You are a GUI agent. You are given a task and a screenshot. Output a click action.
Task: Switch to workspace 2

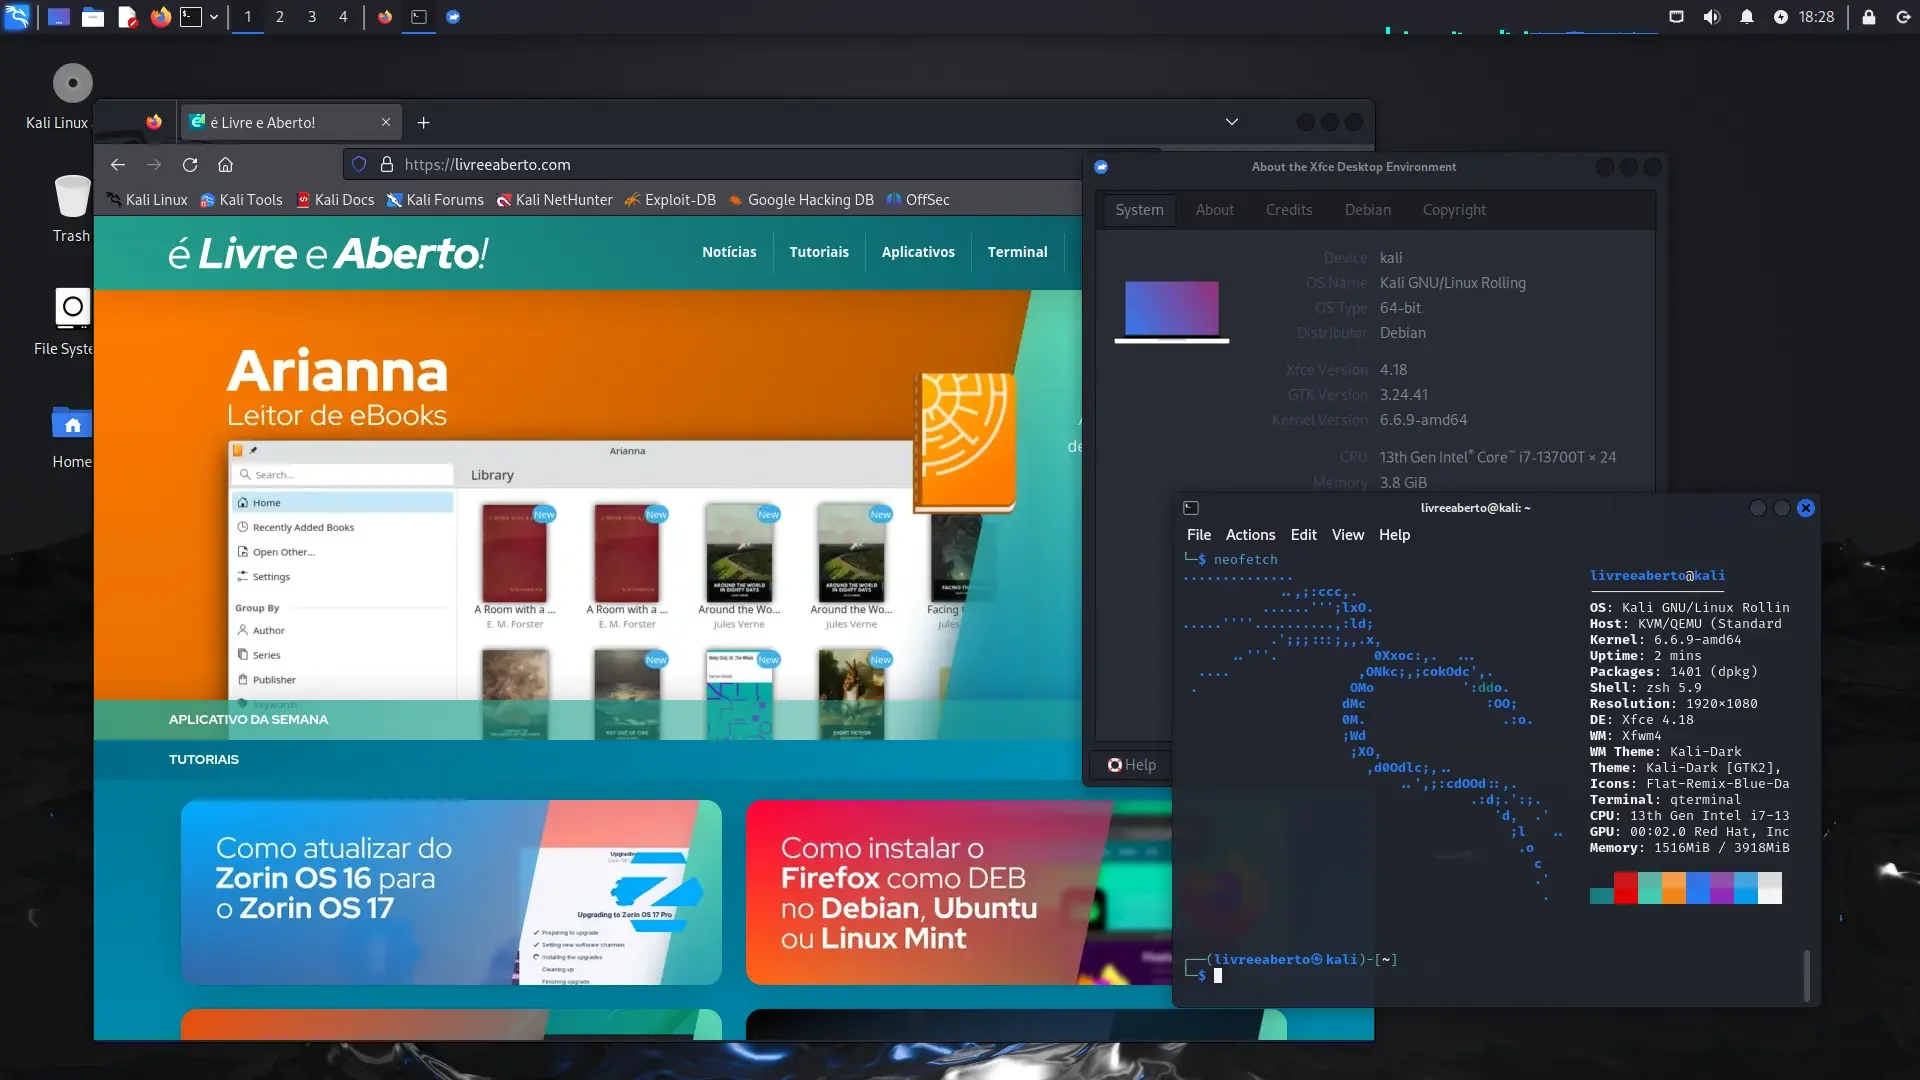(280, 17)
